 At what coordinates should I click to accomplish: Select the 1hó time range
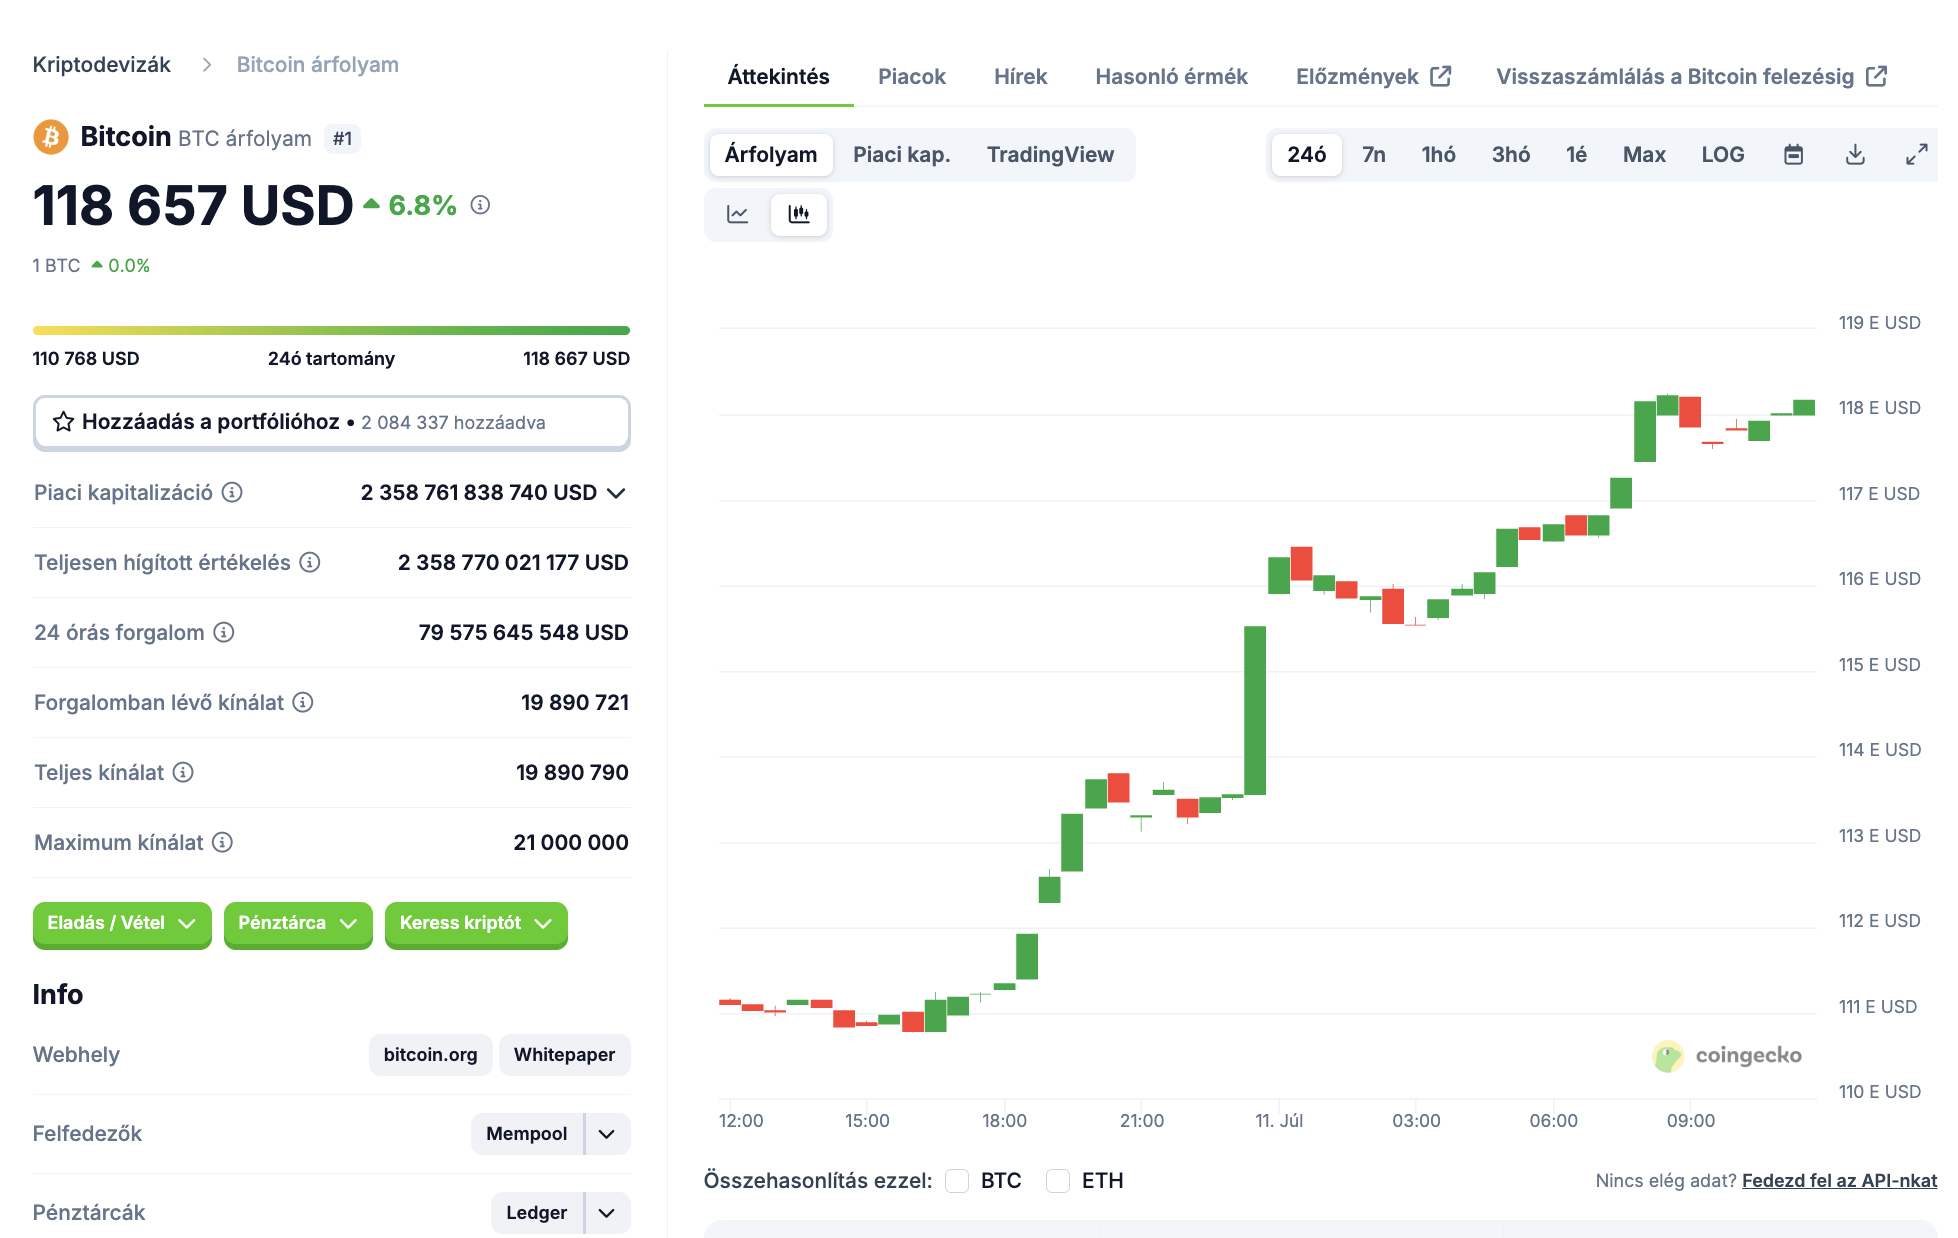coord(1439,155)
